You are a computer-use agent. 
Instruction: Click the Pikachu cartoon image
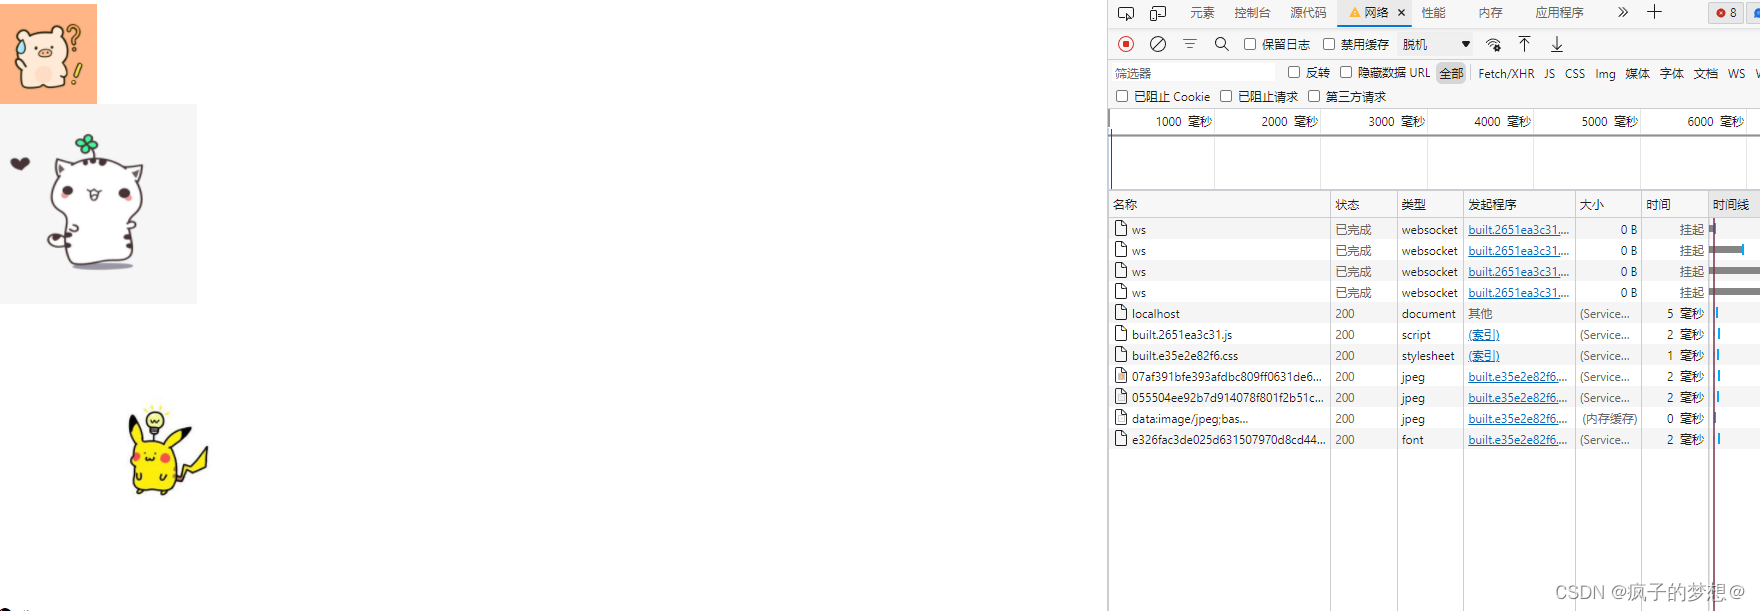click(167, 452)
